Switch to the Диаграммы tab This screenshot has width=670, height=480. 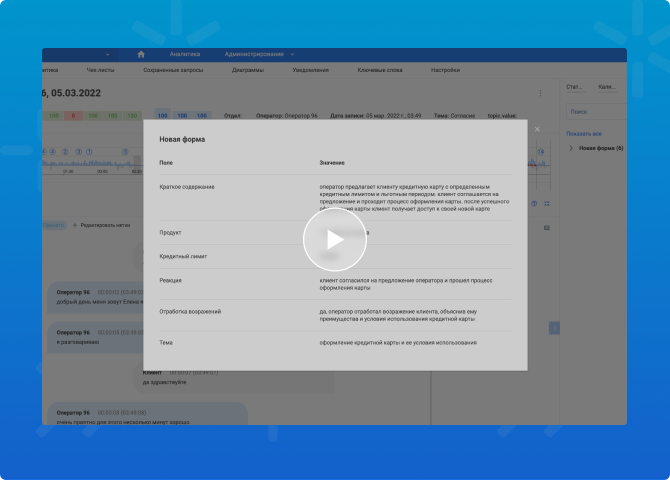click(248, 71)
